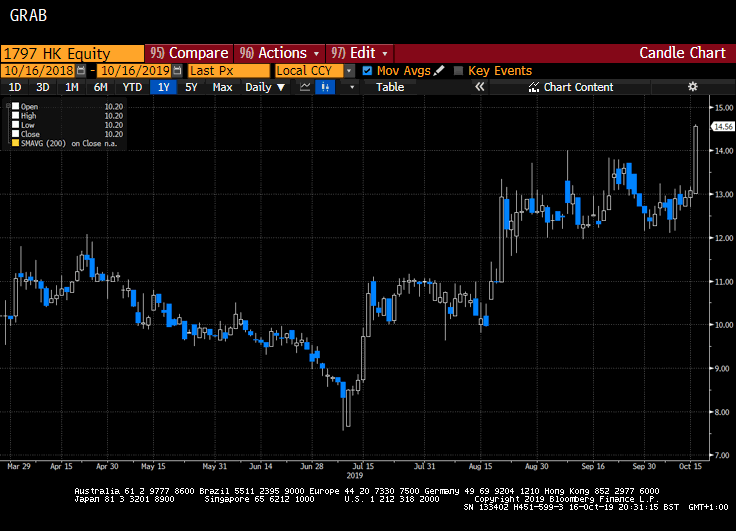Open the start date calendar picker icon

pos(81,71)
